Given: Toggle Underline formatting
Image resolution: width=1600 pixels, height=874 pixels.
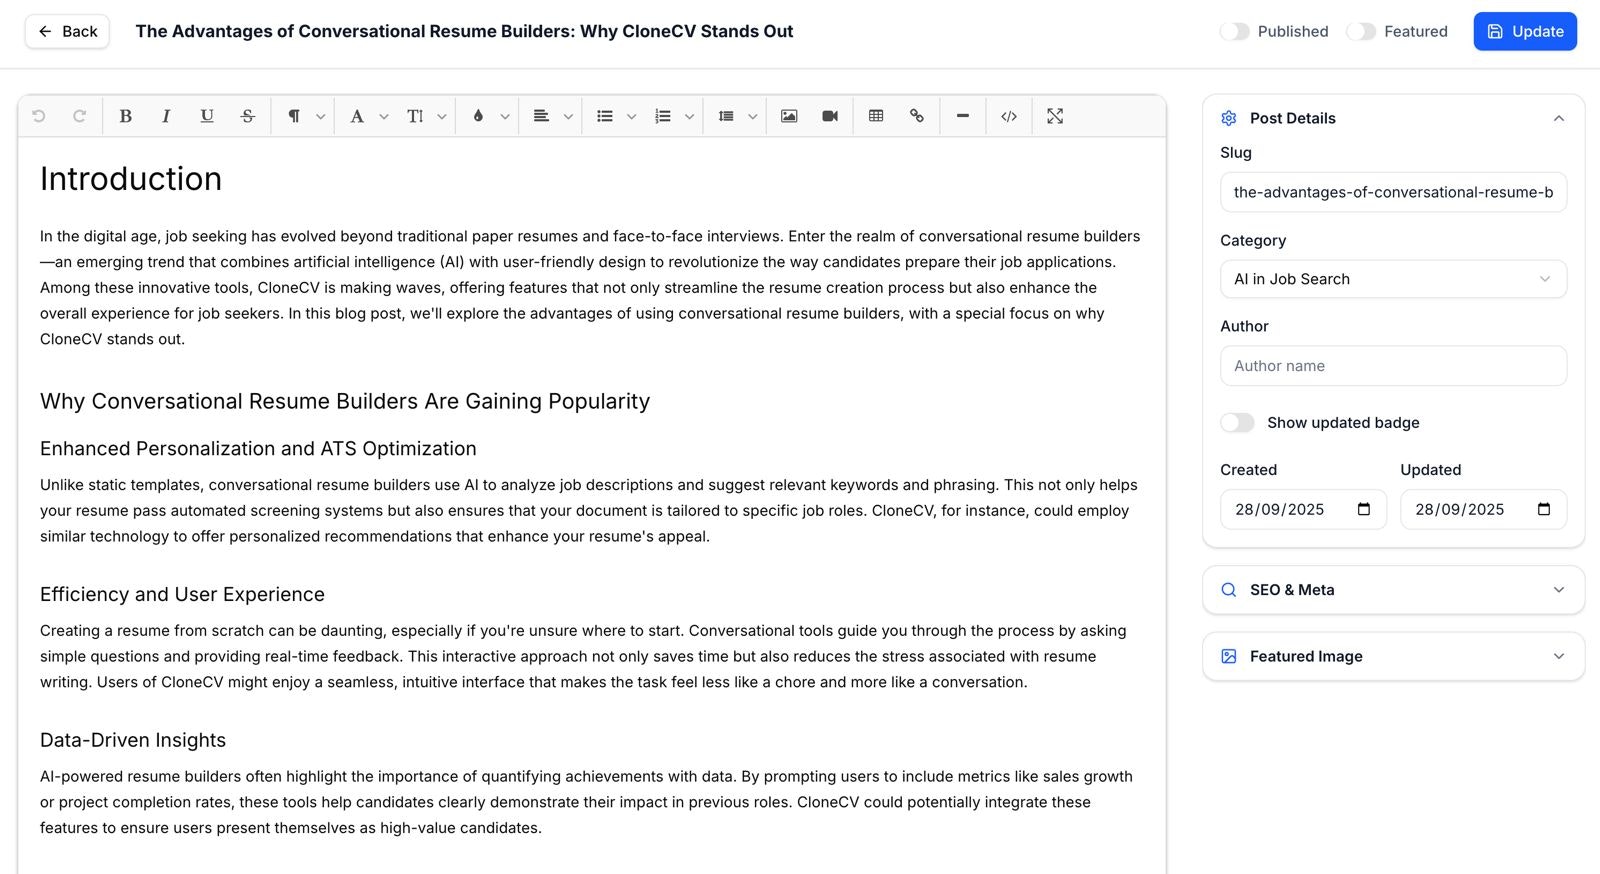Looking at the screenshot, I should coord(207,116).
